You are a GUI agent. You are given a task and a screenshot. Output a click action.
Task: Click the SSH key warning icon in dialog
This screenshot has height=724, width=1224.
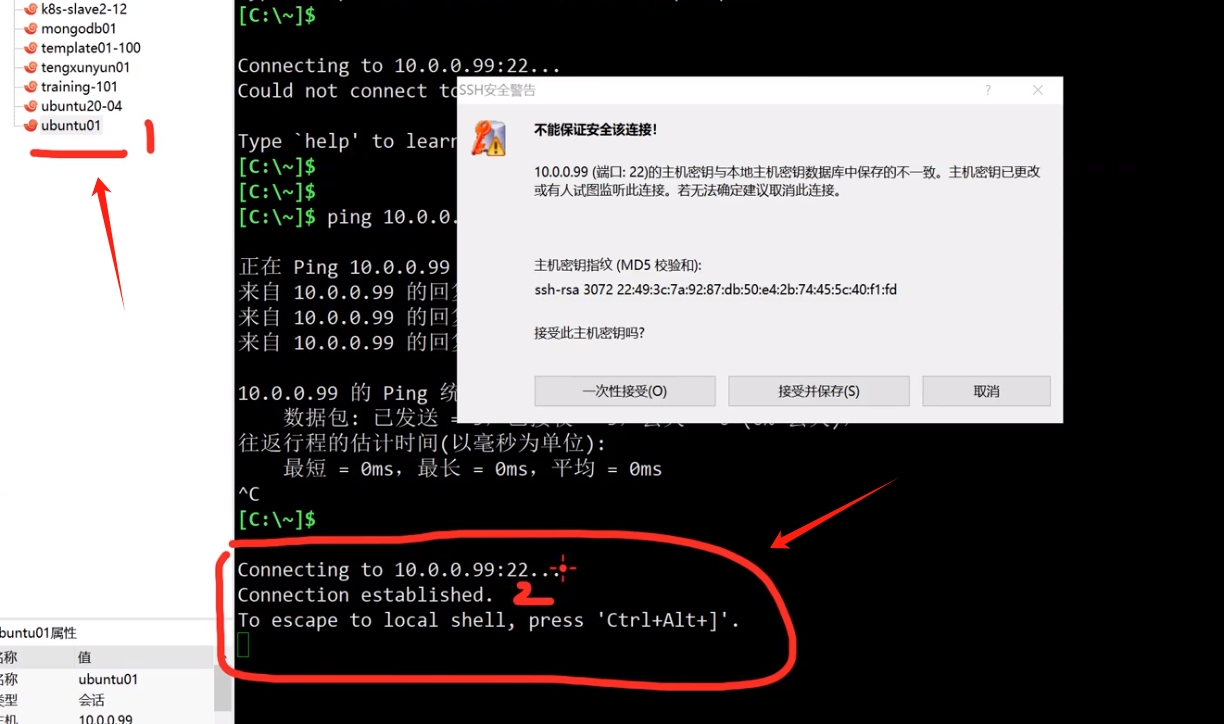[490, 138]
